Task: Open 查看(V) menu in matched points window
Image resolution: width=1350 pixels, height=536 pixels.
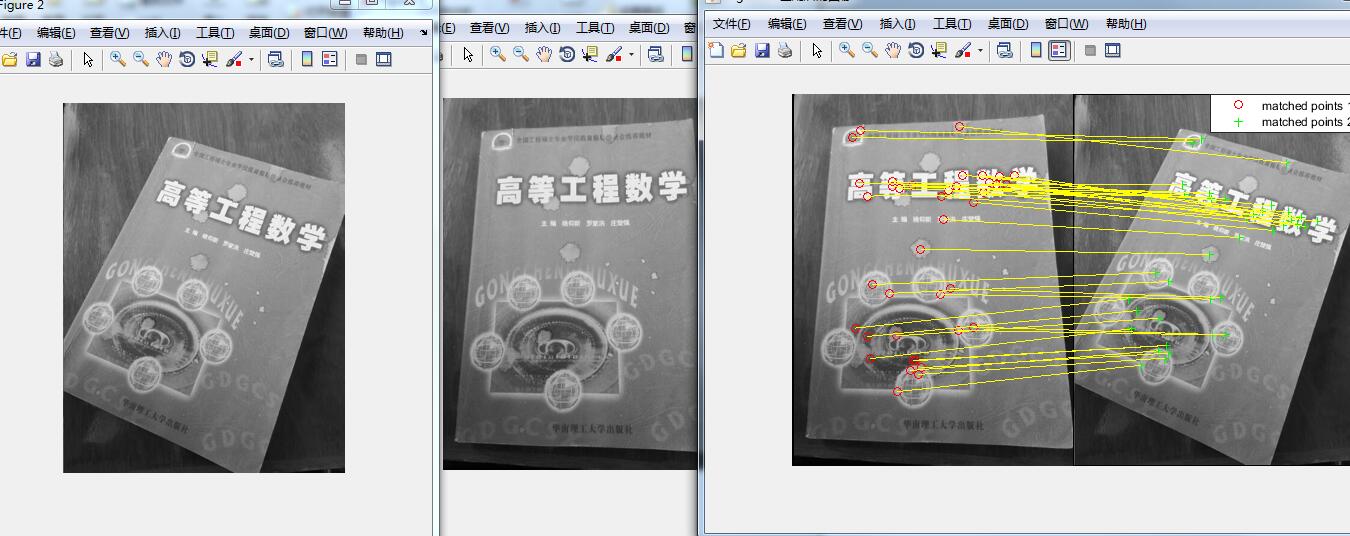Action: pyautogui.click(x=843, y=24)
